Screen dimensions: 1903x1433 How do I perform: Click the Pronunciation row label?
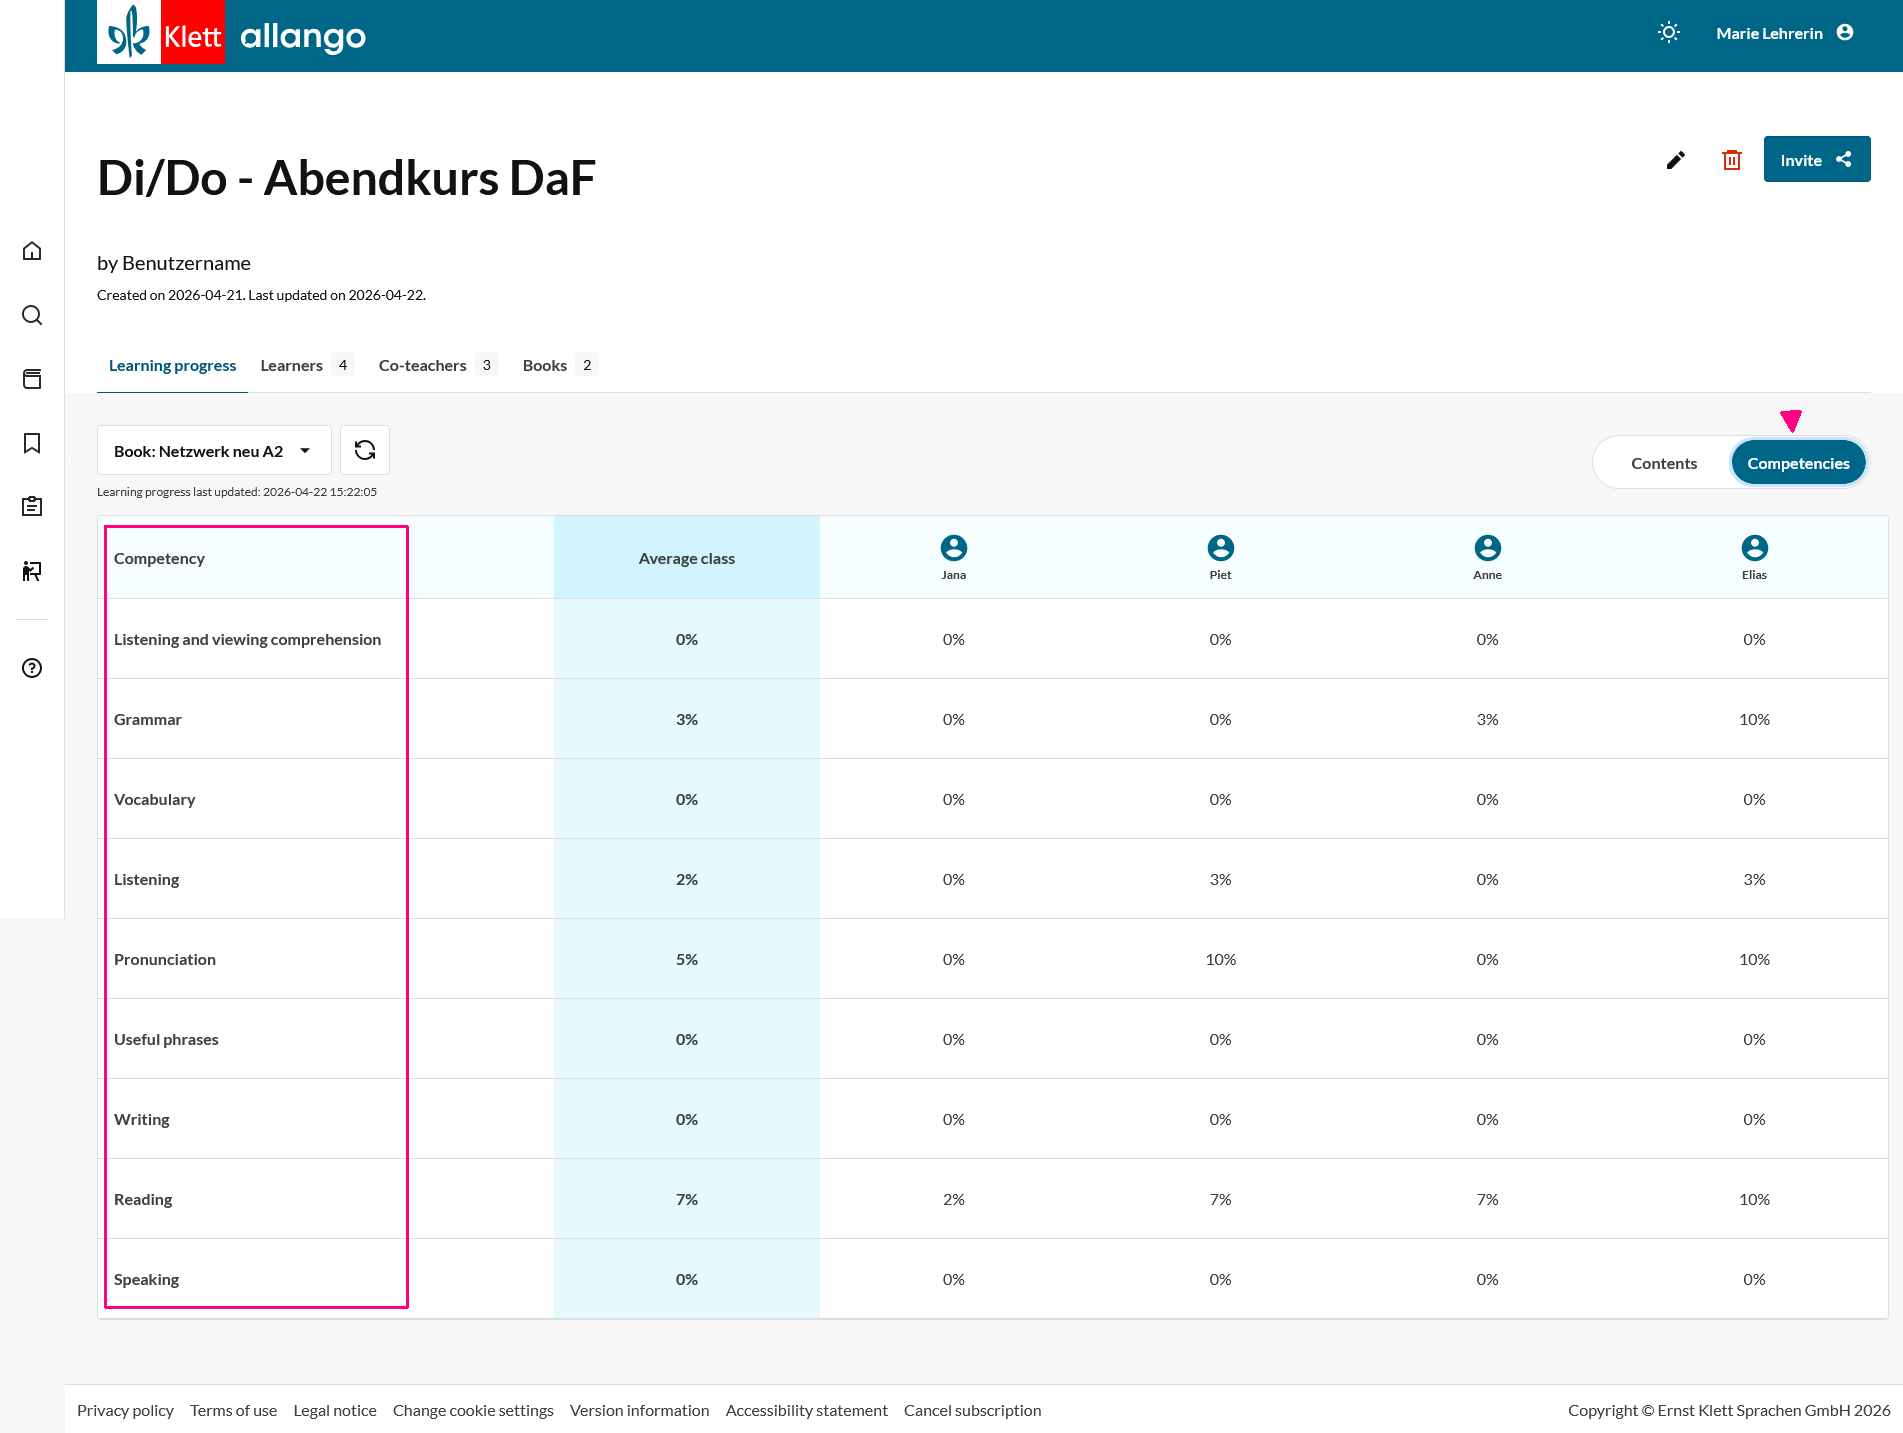164,959
